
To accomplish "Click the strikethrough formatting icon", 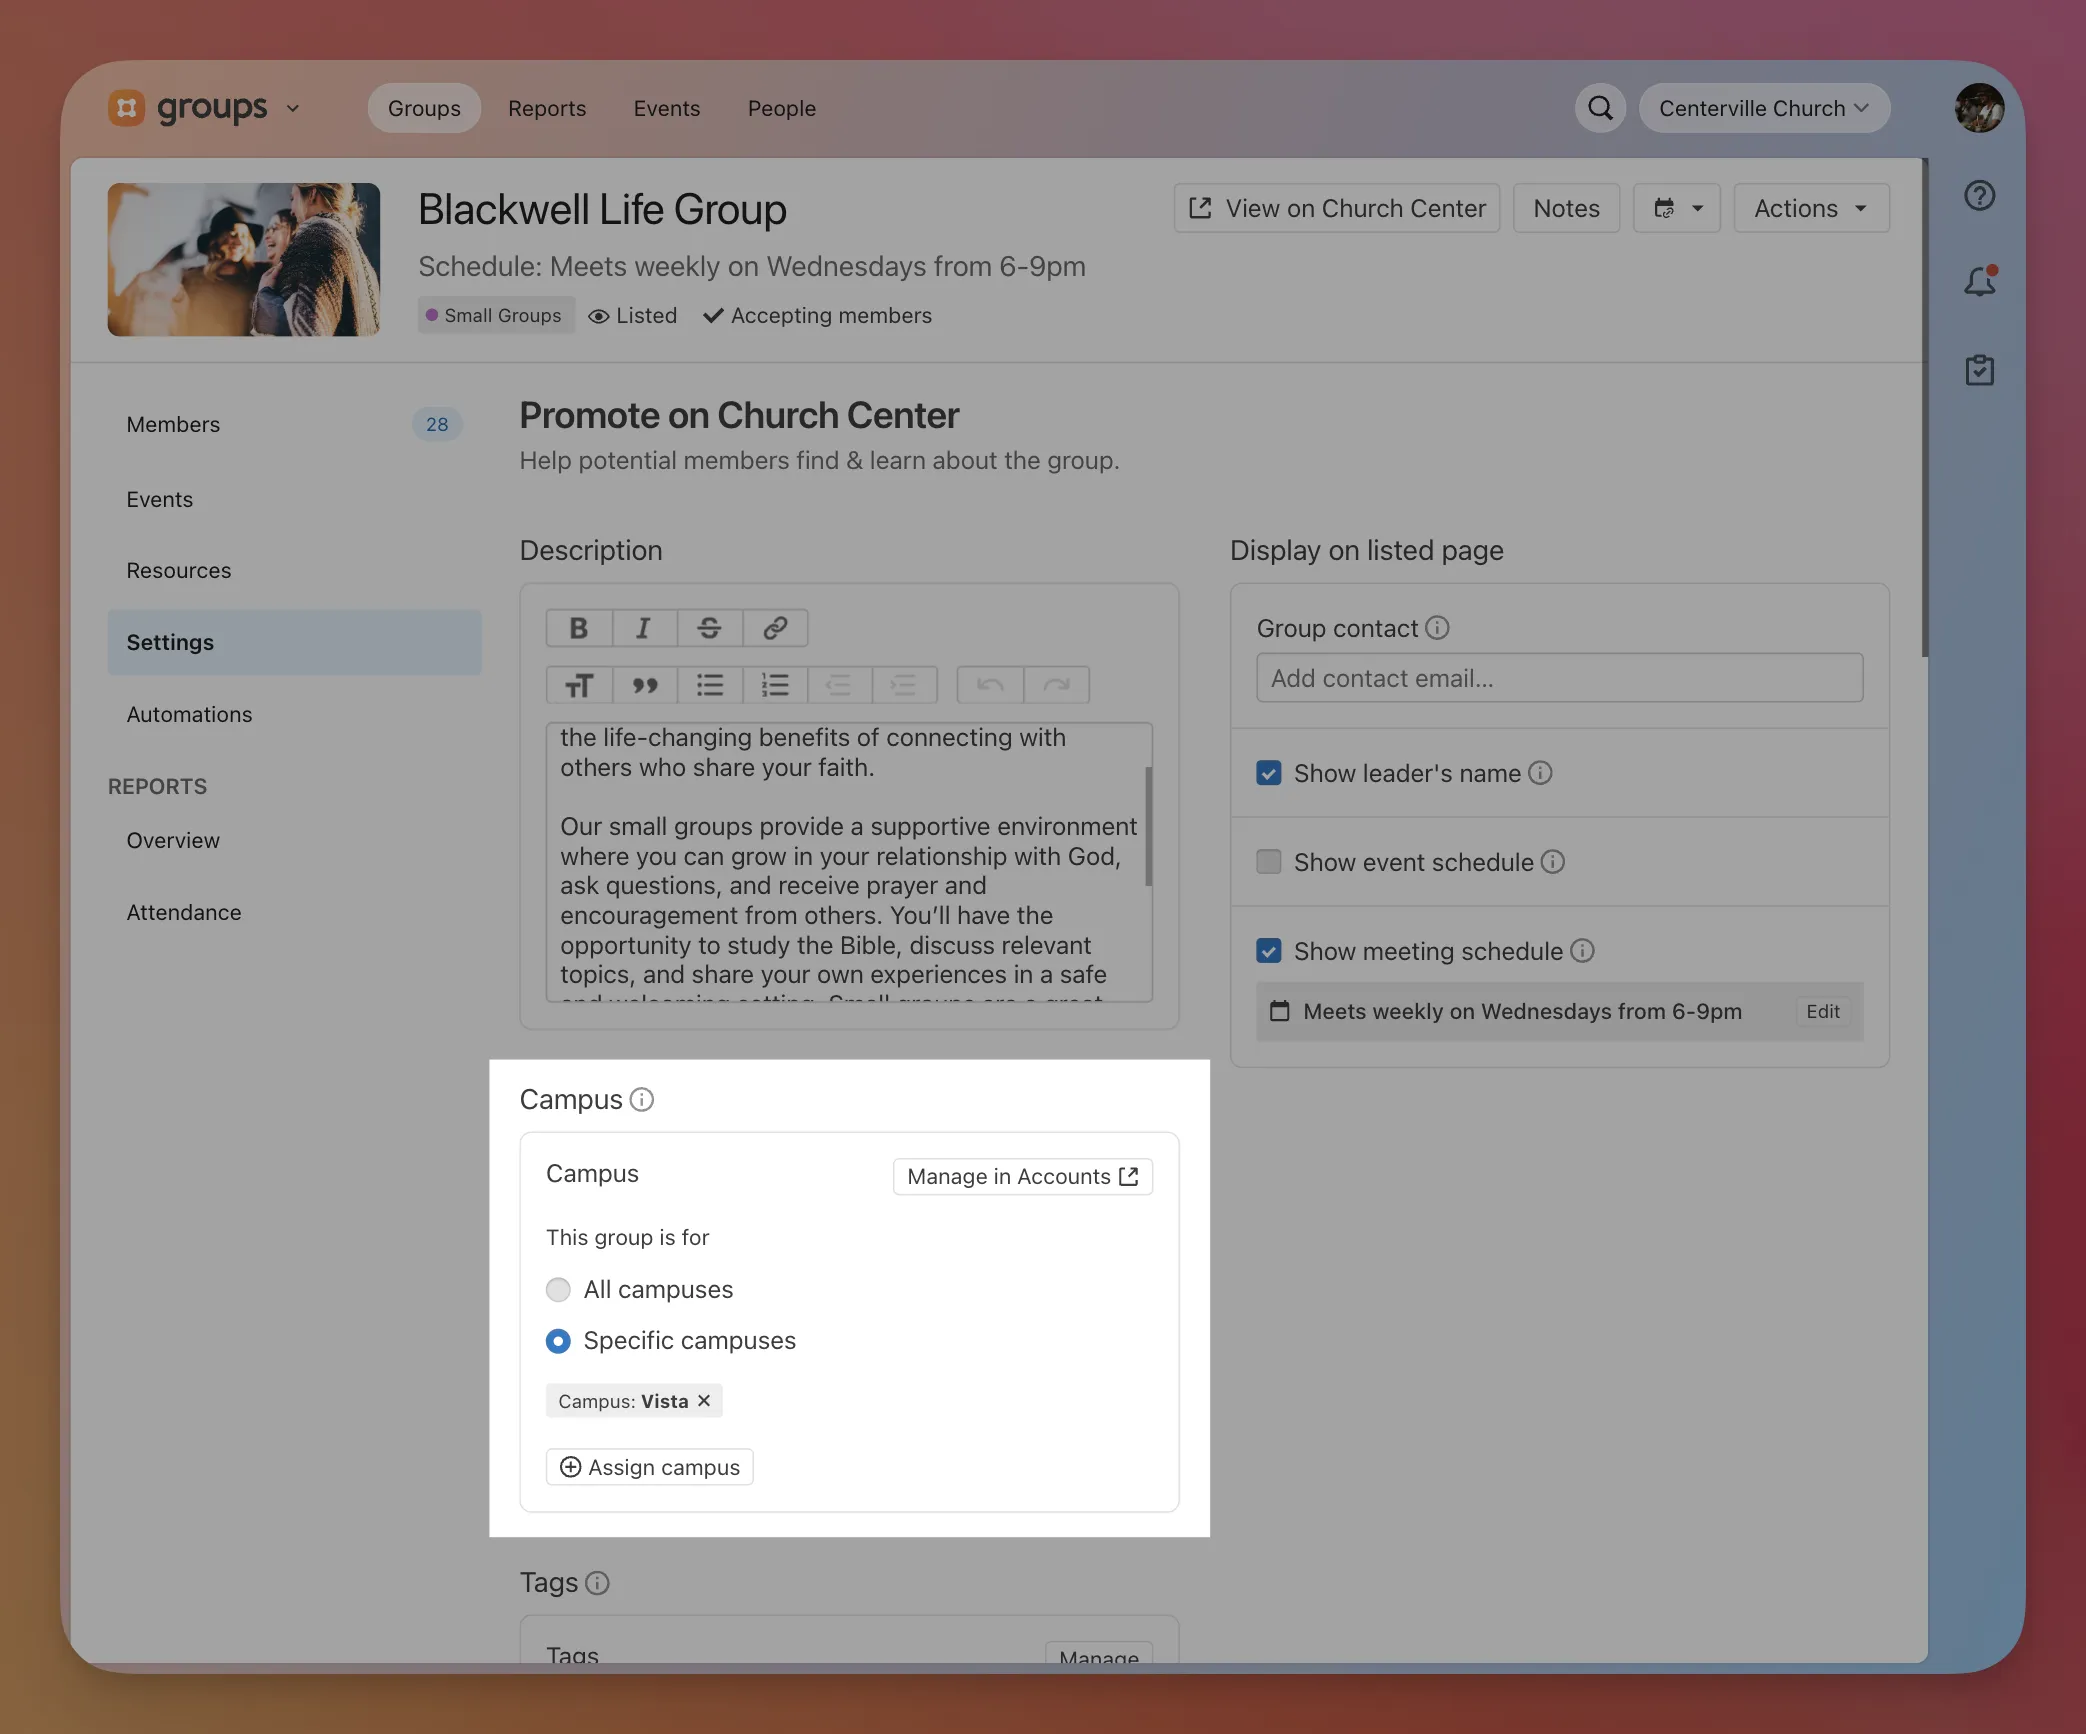I will click(709, 628).
